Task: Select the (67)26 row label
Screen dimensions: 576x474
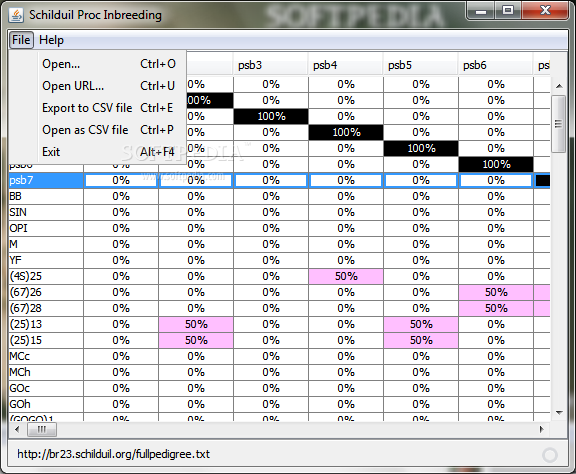Action: (46, 292)
